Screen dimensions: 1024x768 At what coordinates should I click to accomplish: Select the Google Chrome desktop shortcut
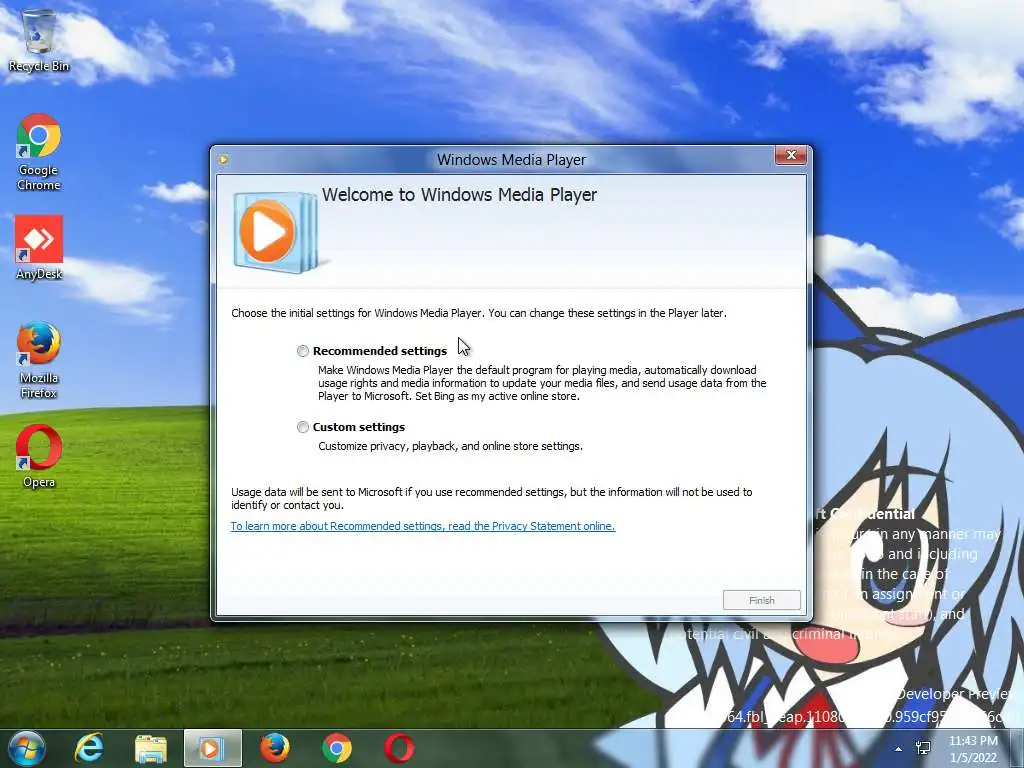[39, 152]
